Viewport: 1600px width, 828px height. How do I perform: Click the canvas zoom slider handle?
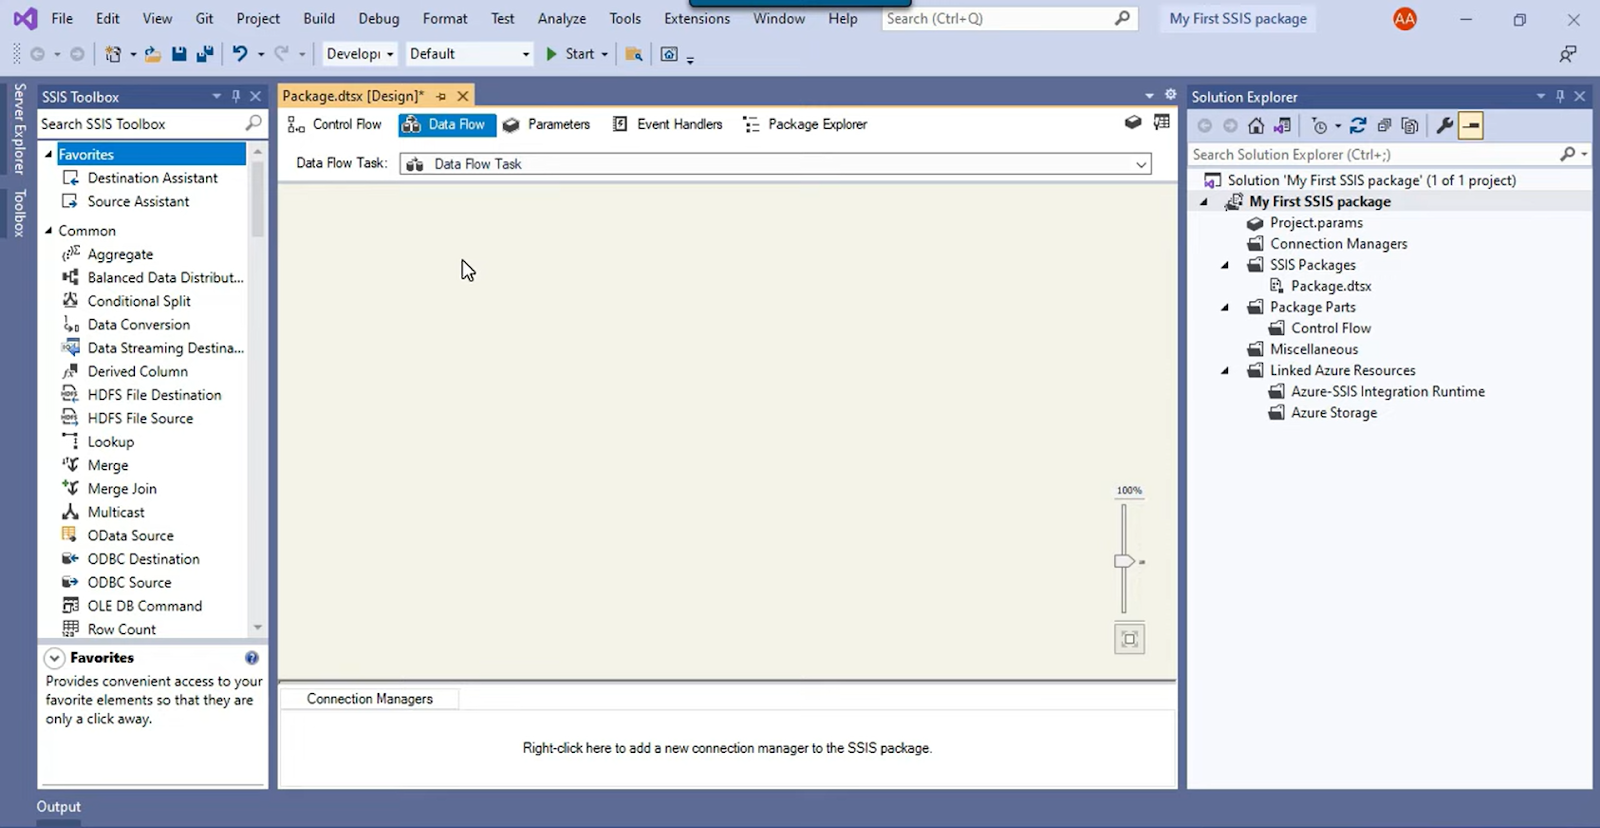[x=1124, y=561]
